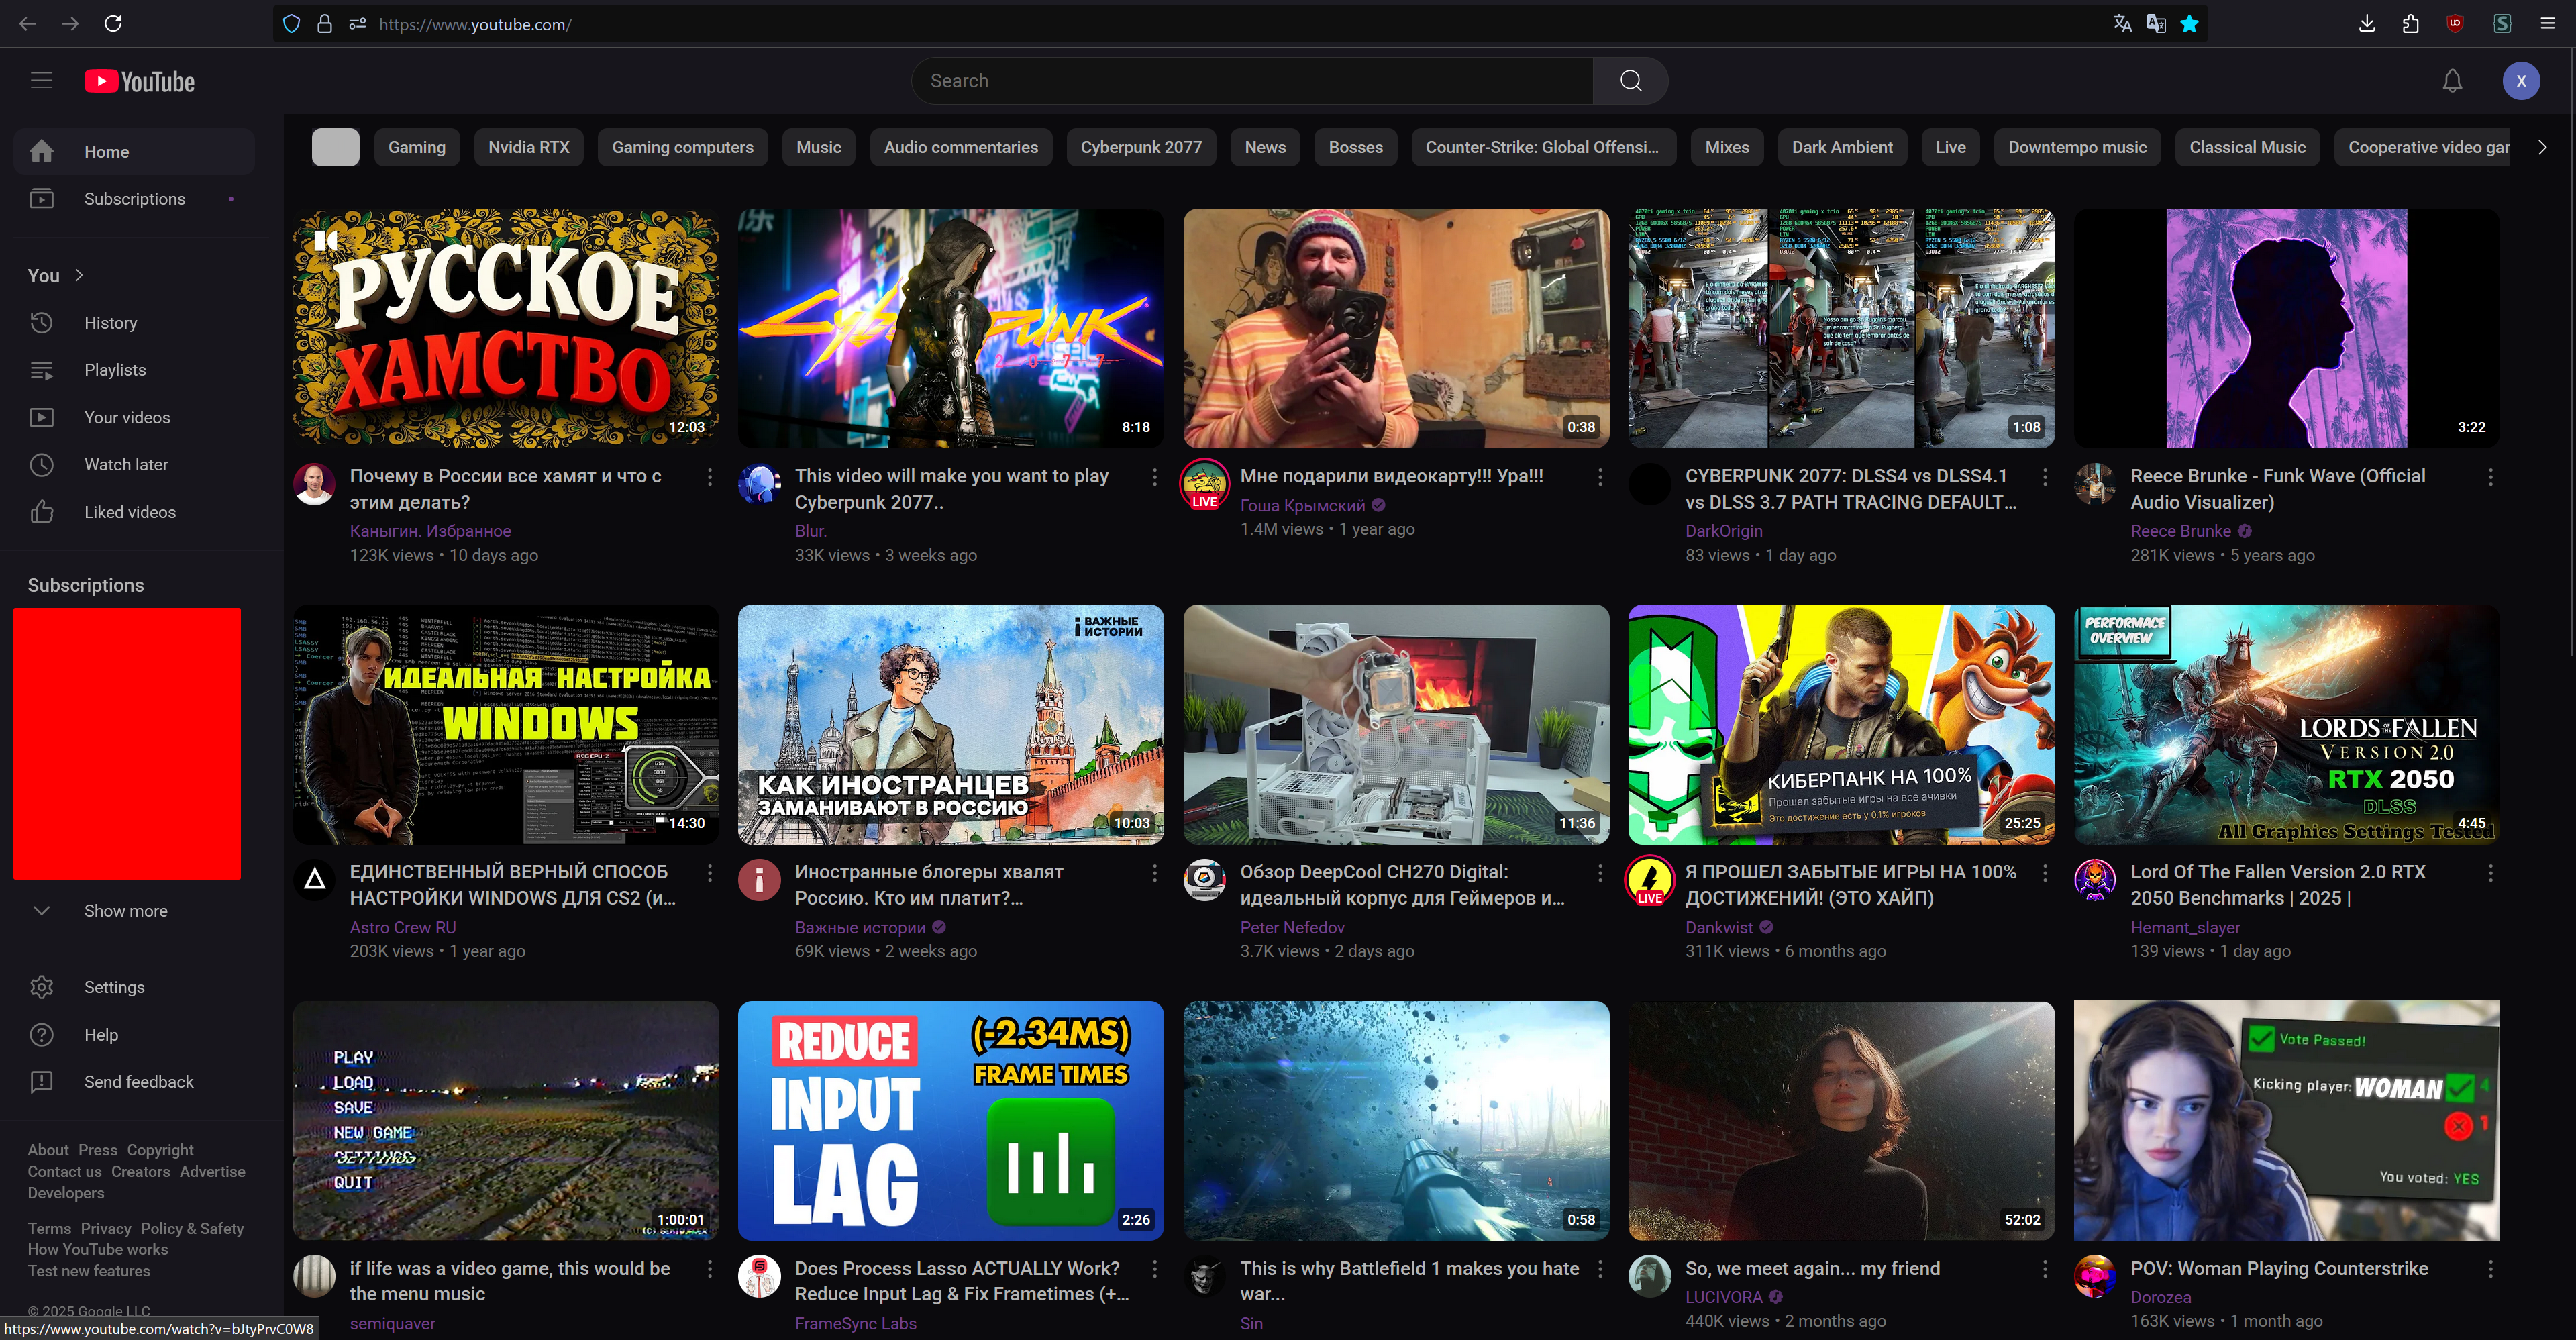Go to Home in sidebar
Screen dimensions: 2576x1340
pyautogui.click(x=134, y=151)
